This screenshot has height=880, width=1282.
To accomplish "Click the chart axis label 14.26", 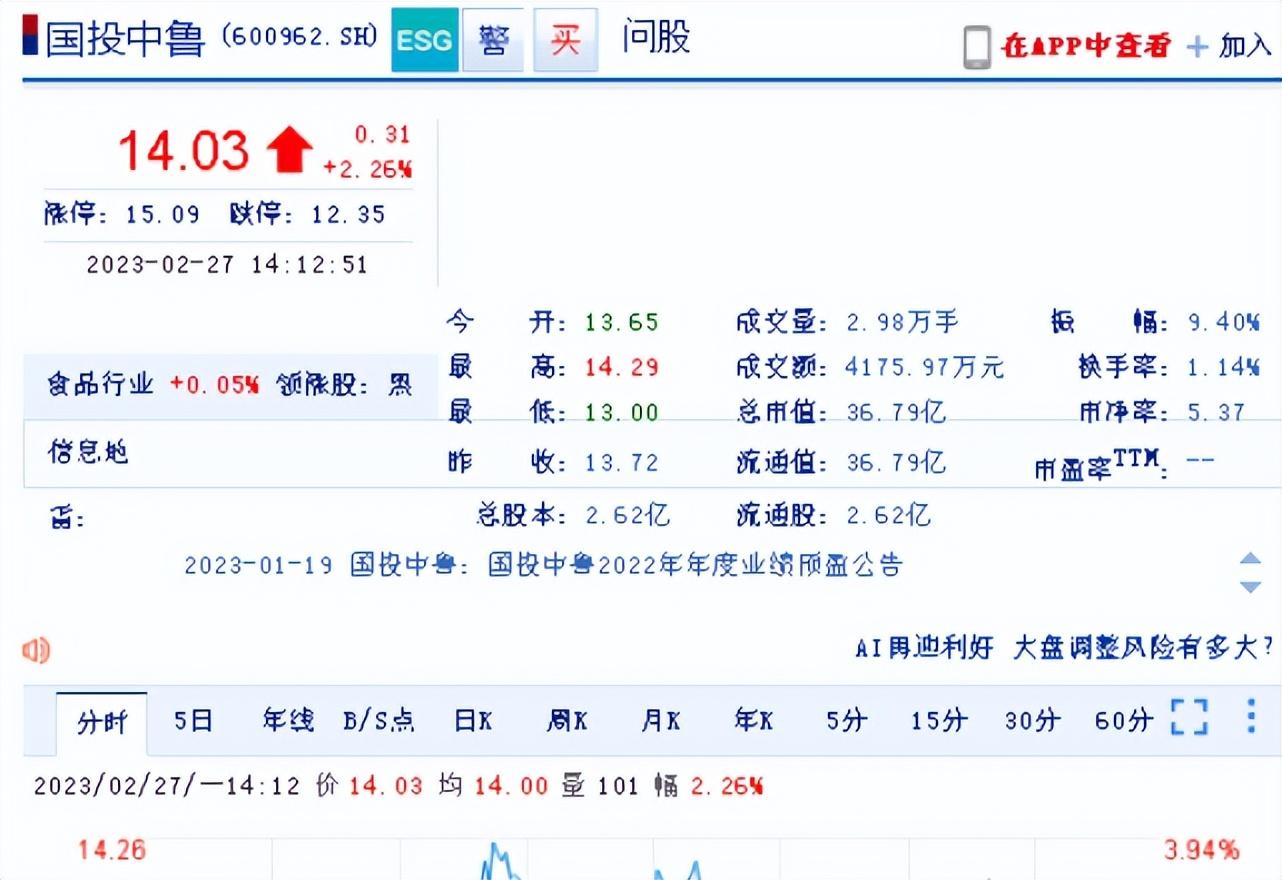I will (112, 851).
